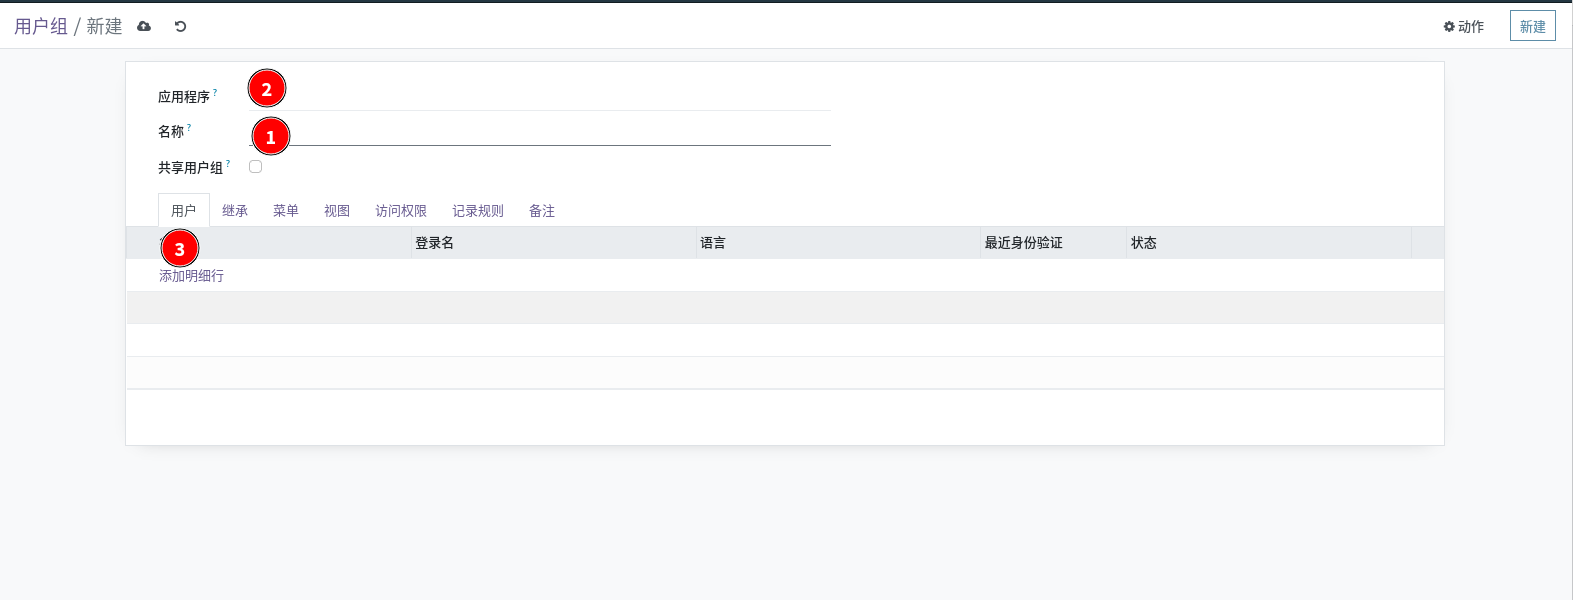Open the 备注 tab

tap(542, 211)
